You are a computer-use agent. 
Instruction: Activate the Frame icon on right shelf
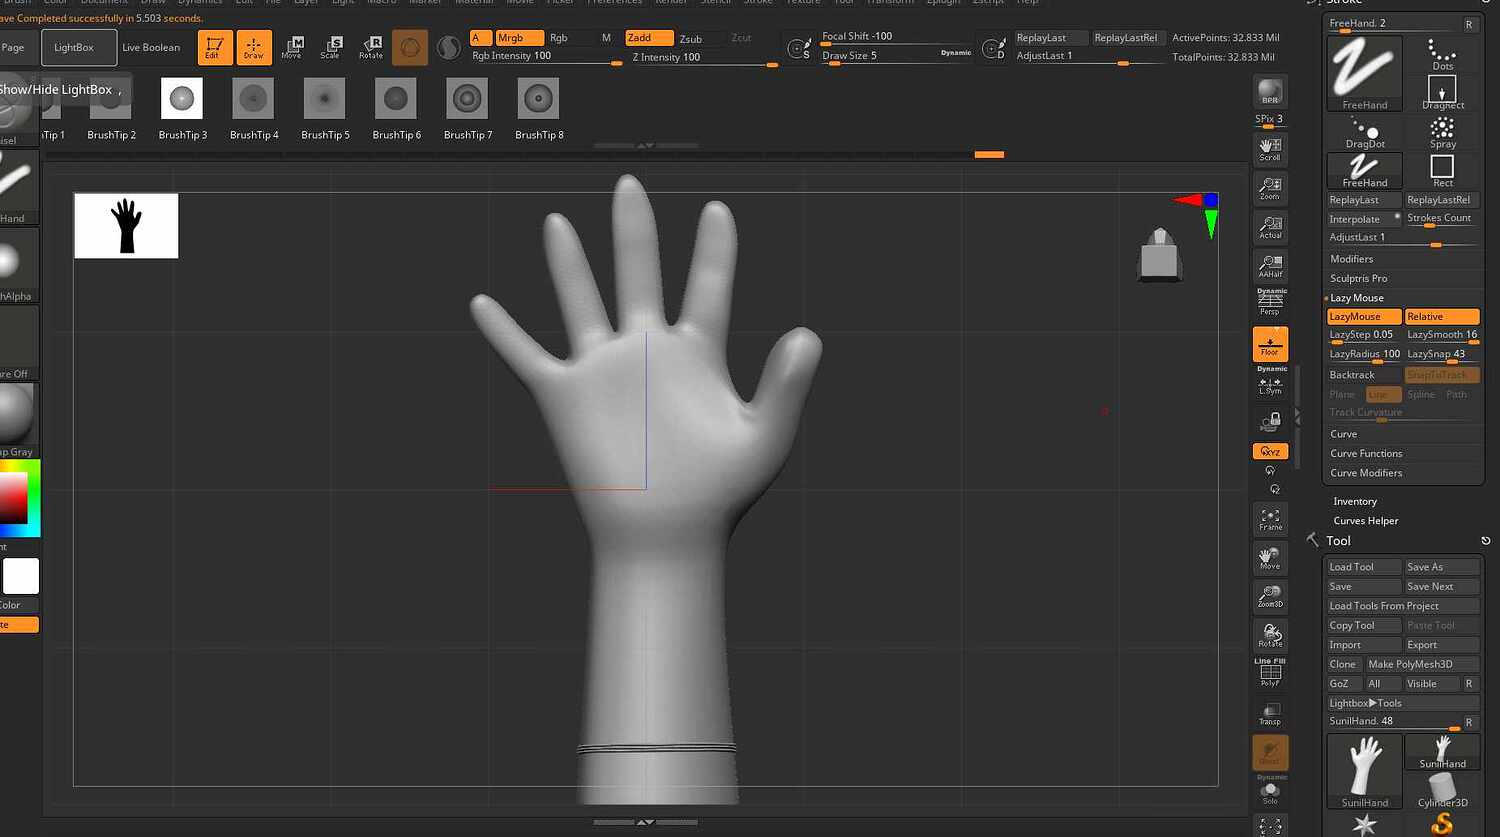tap(1270, 518)
